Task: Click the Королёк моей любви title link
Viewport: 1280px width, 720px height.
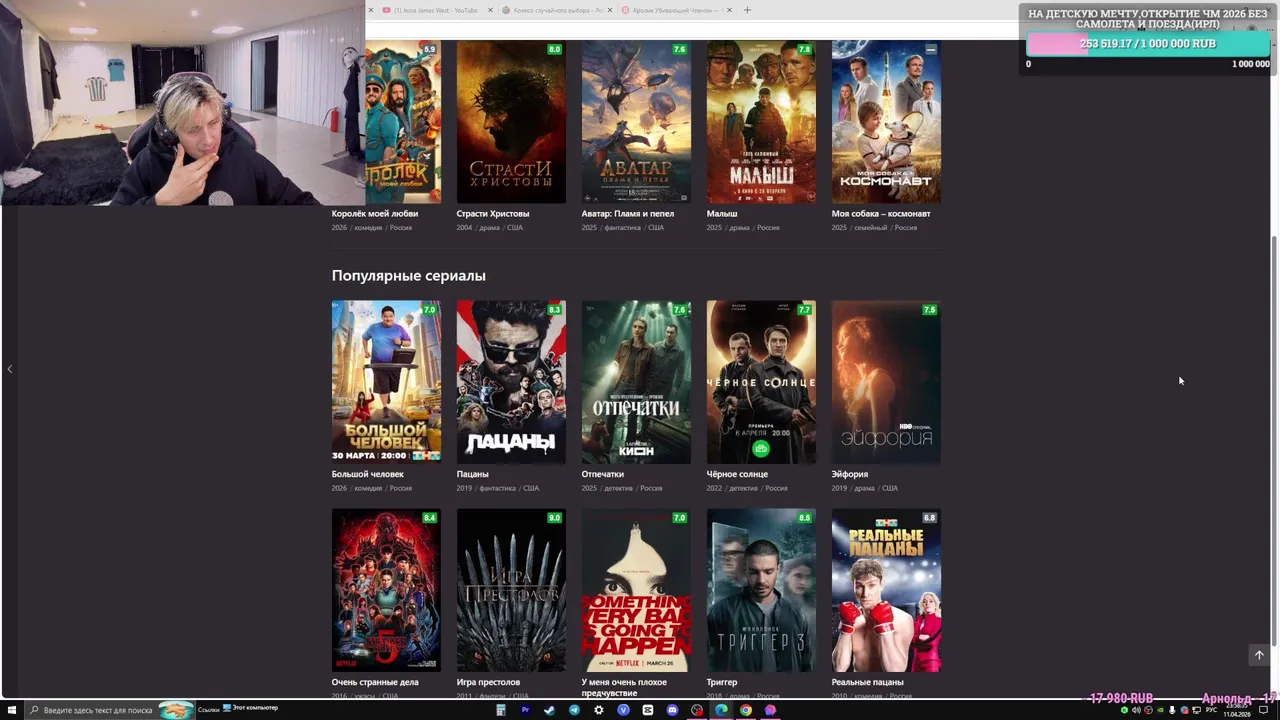Action: pos(375,213)
